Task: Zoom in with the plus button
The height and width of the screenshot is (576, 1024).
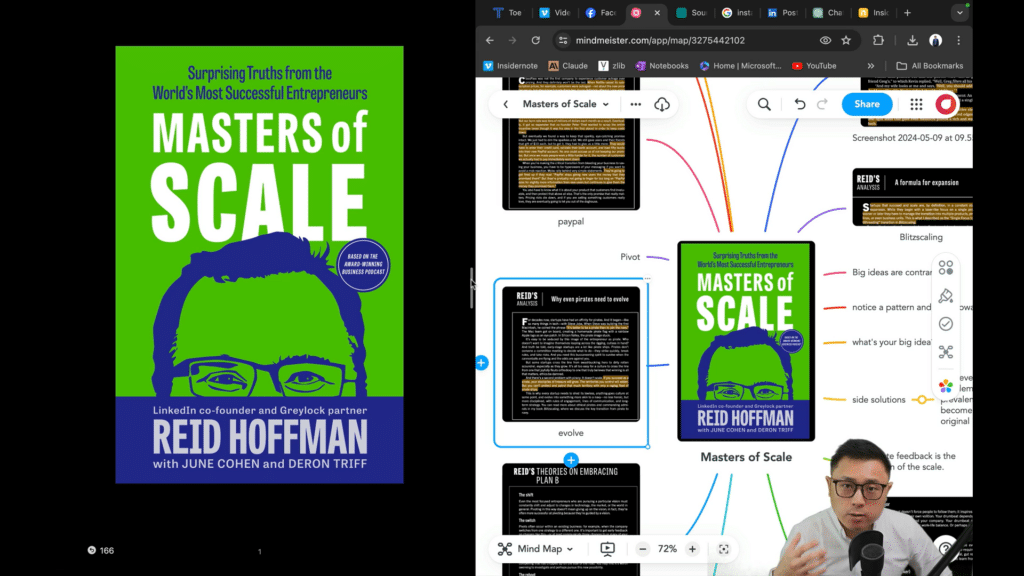Action: [x=692, y=549]
